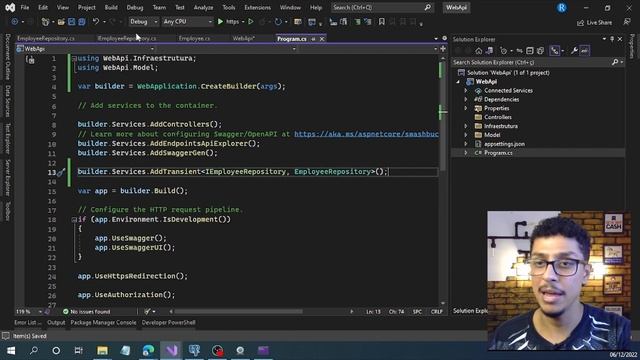The image size is (640, 360).
Task: Click the New Project toolbar icon
Action: point(45,22)
